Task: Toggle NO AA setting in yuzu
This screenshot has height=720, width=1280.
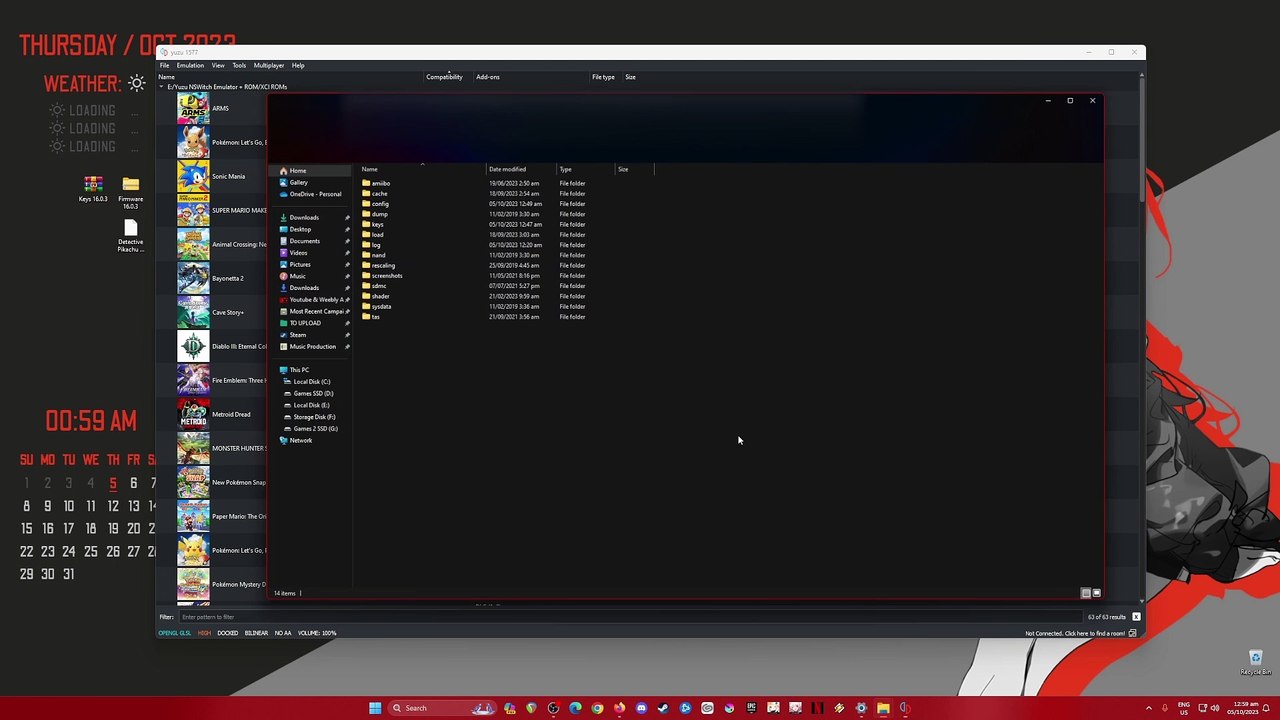Action: [x=283, y=633]
